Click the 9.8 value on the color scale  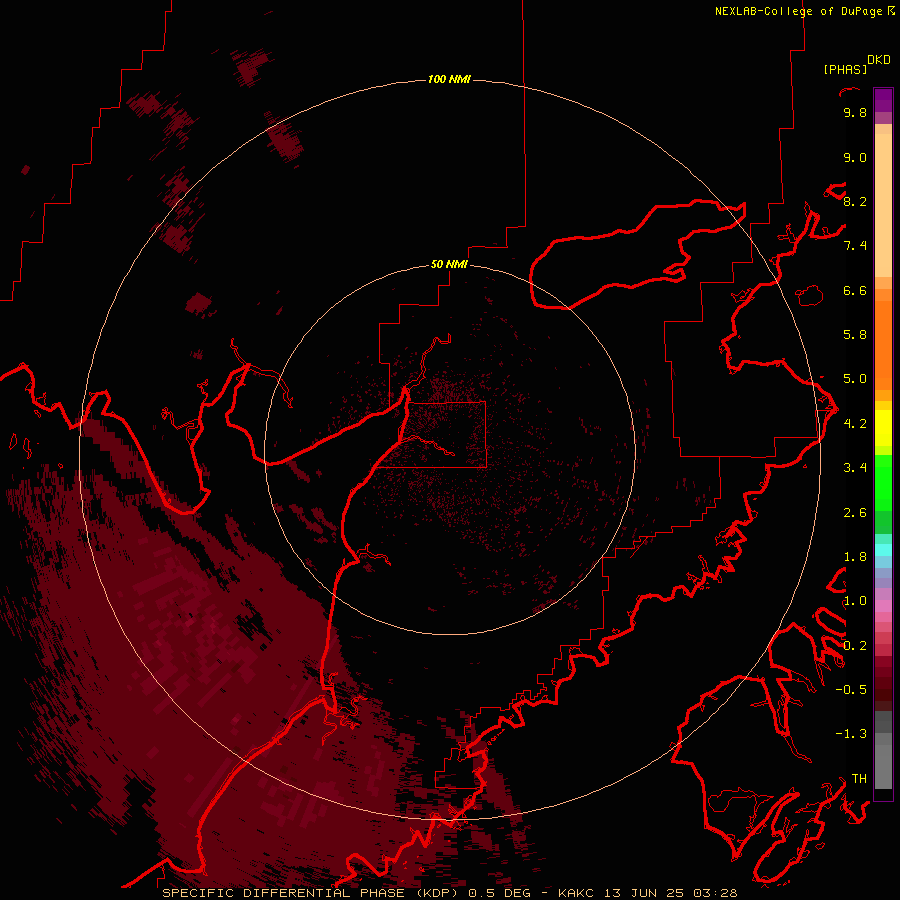[855, 112]
